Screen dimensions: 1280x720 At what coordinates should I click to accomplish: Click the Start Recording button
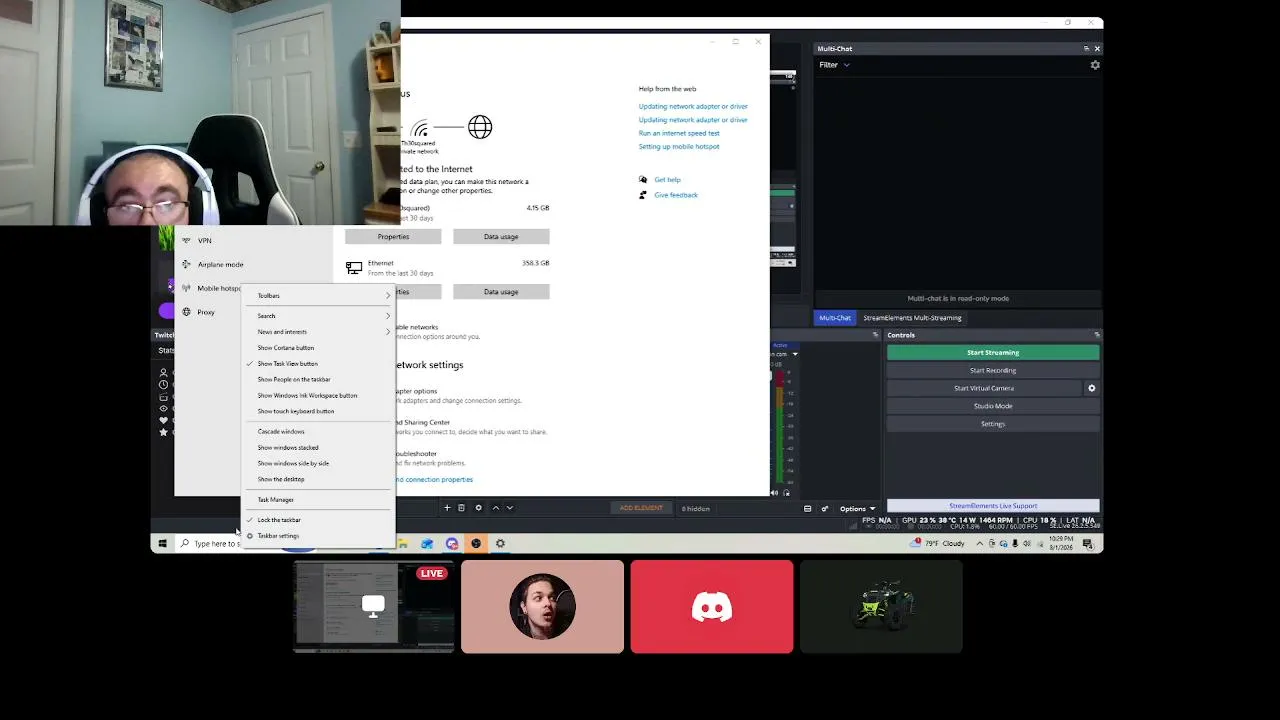click(993, 370)
